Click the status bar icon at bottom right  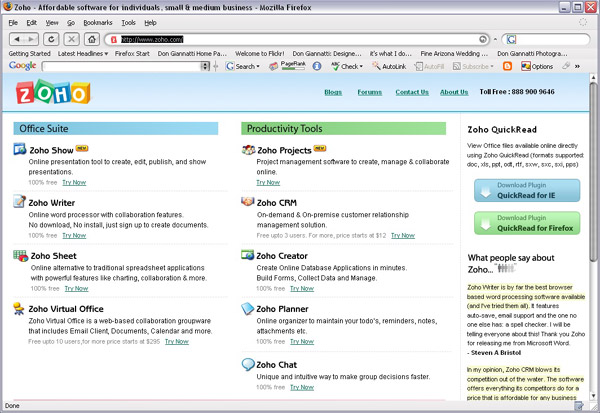(579, 406)
